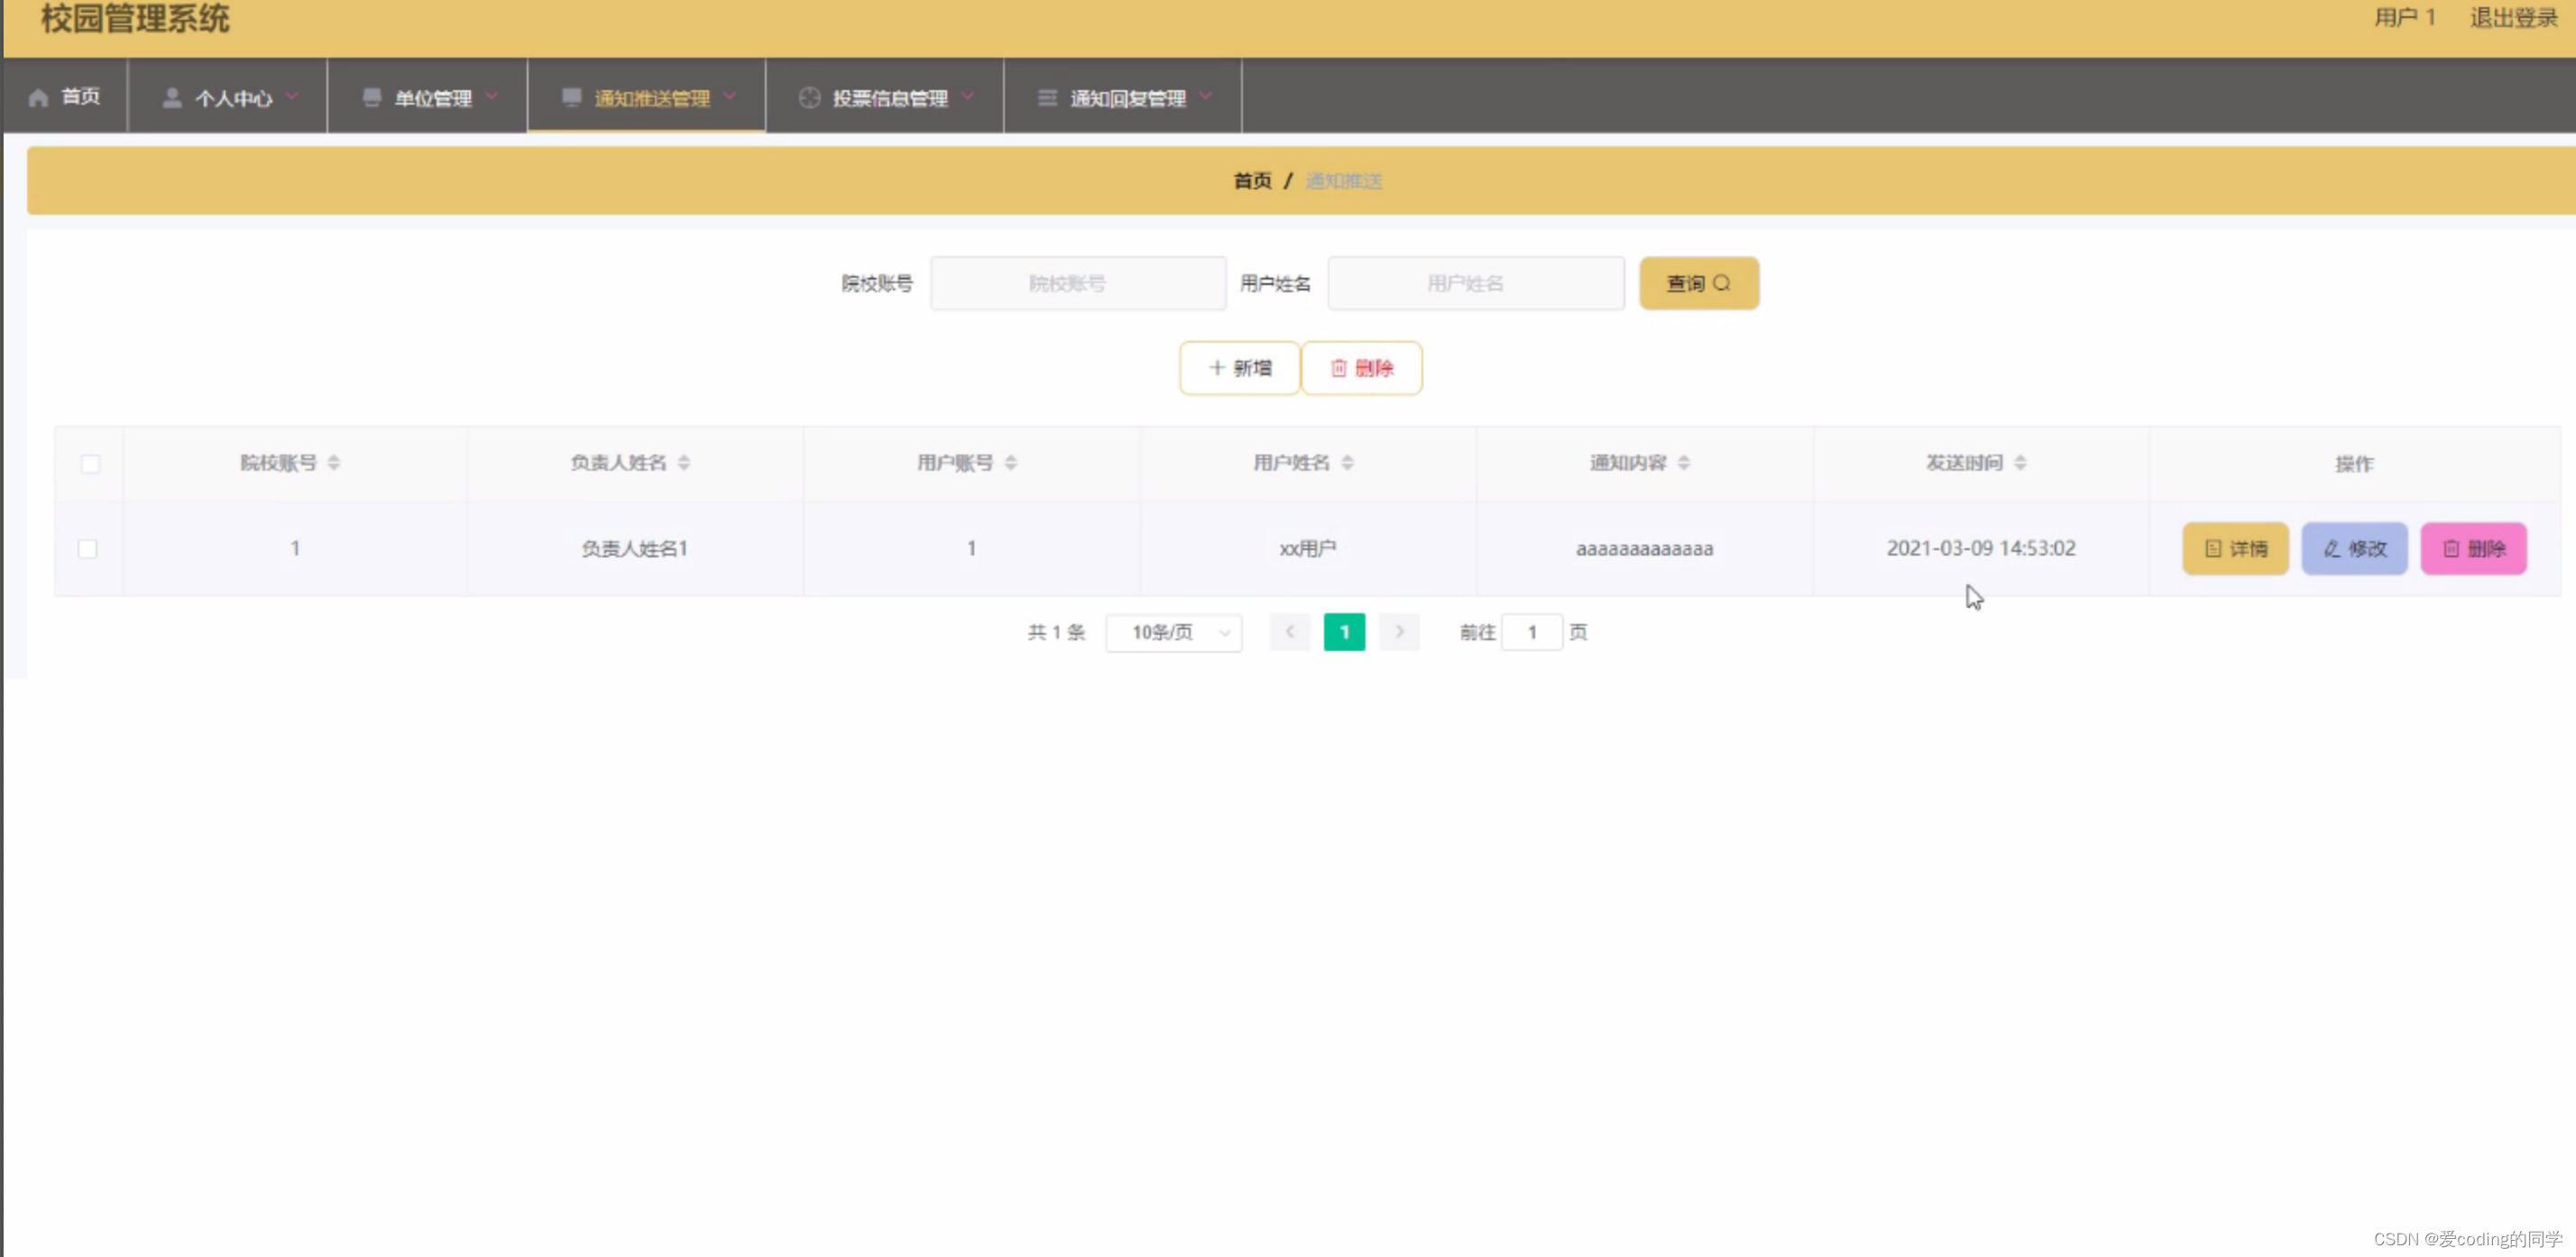Screen dimensions: 2576x1257
Task: Expand the 通知推送管理 menu chevron
Action: click(x=730, y=96)
